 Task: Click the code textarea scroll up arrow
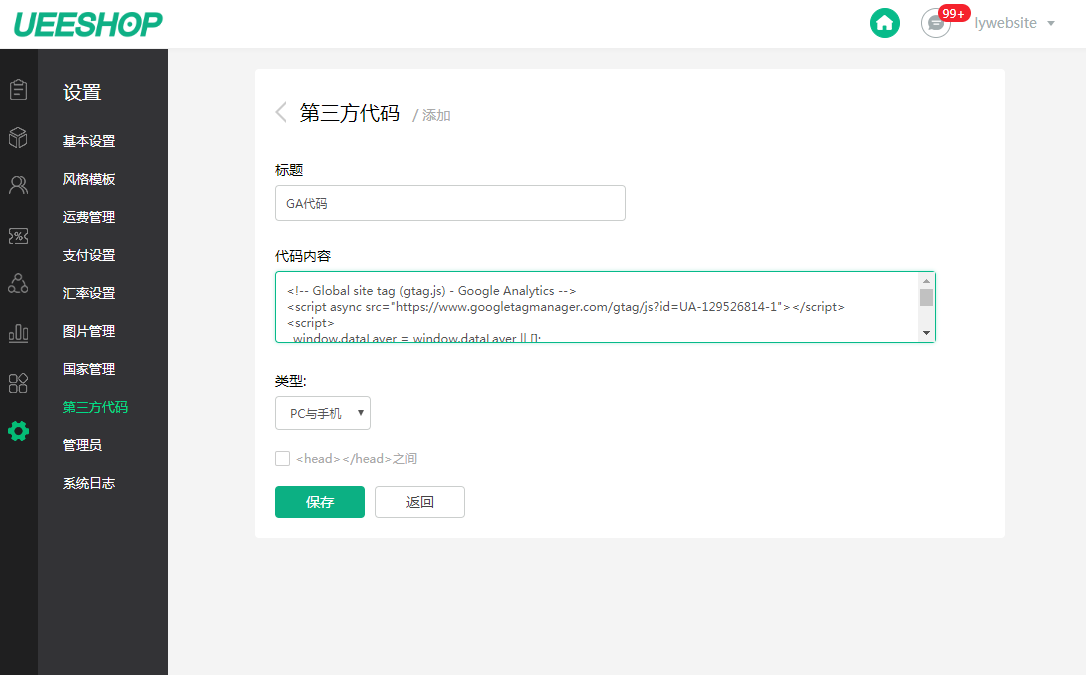(x=927, y=280)
